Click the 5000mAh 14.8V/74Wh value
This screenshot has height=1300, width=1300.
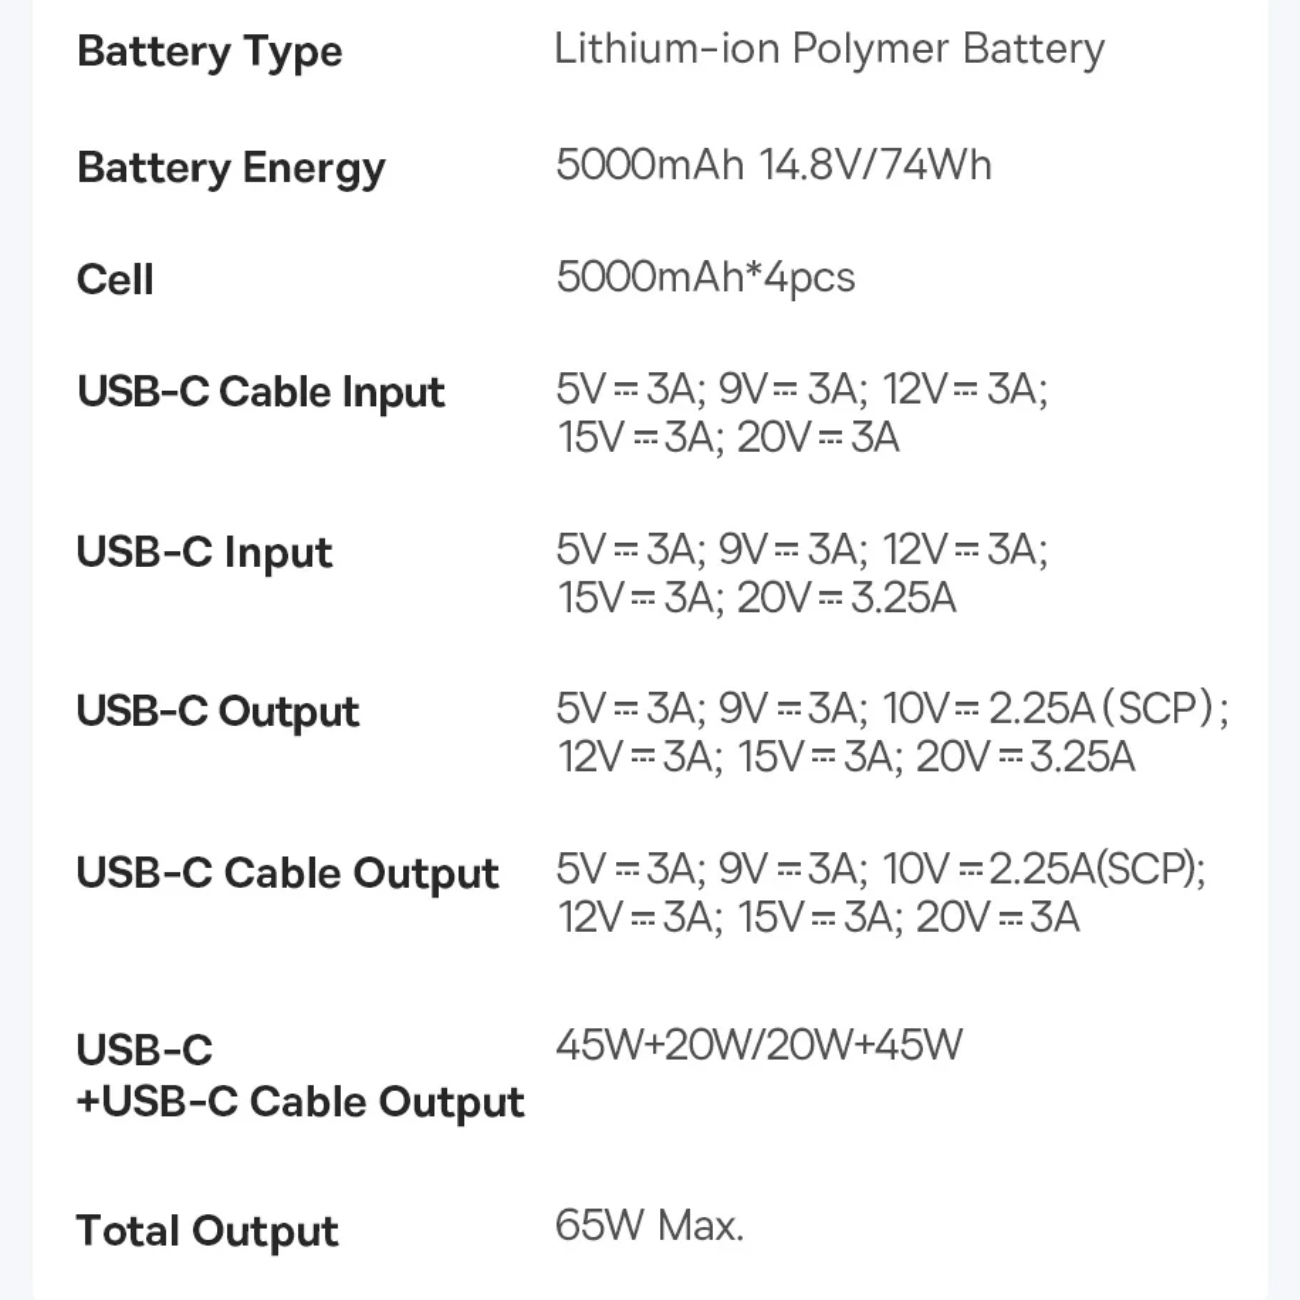click(773, 165)
